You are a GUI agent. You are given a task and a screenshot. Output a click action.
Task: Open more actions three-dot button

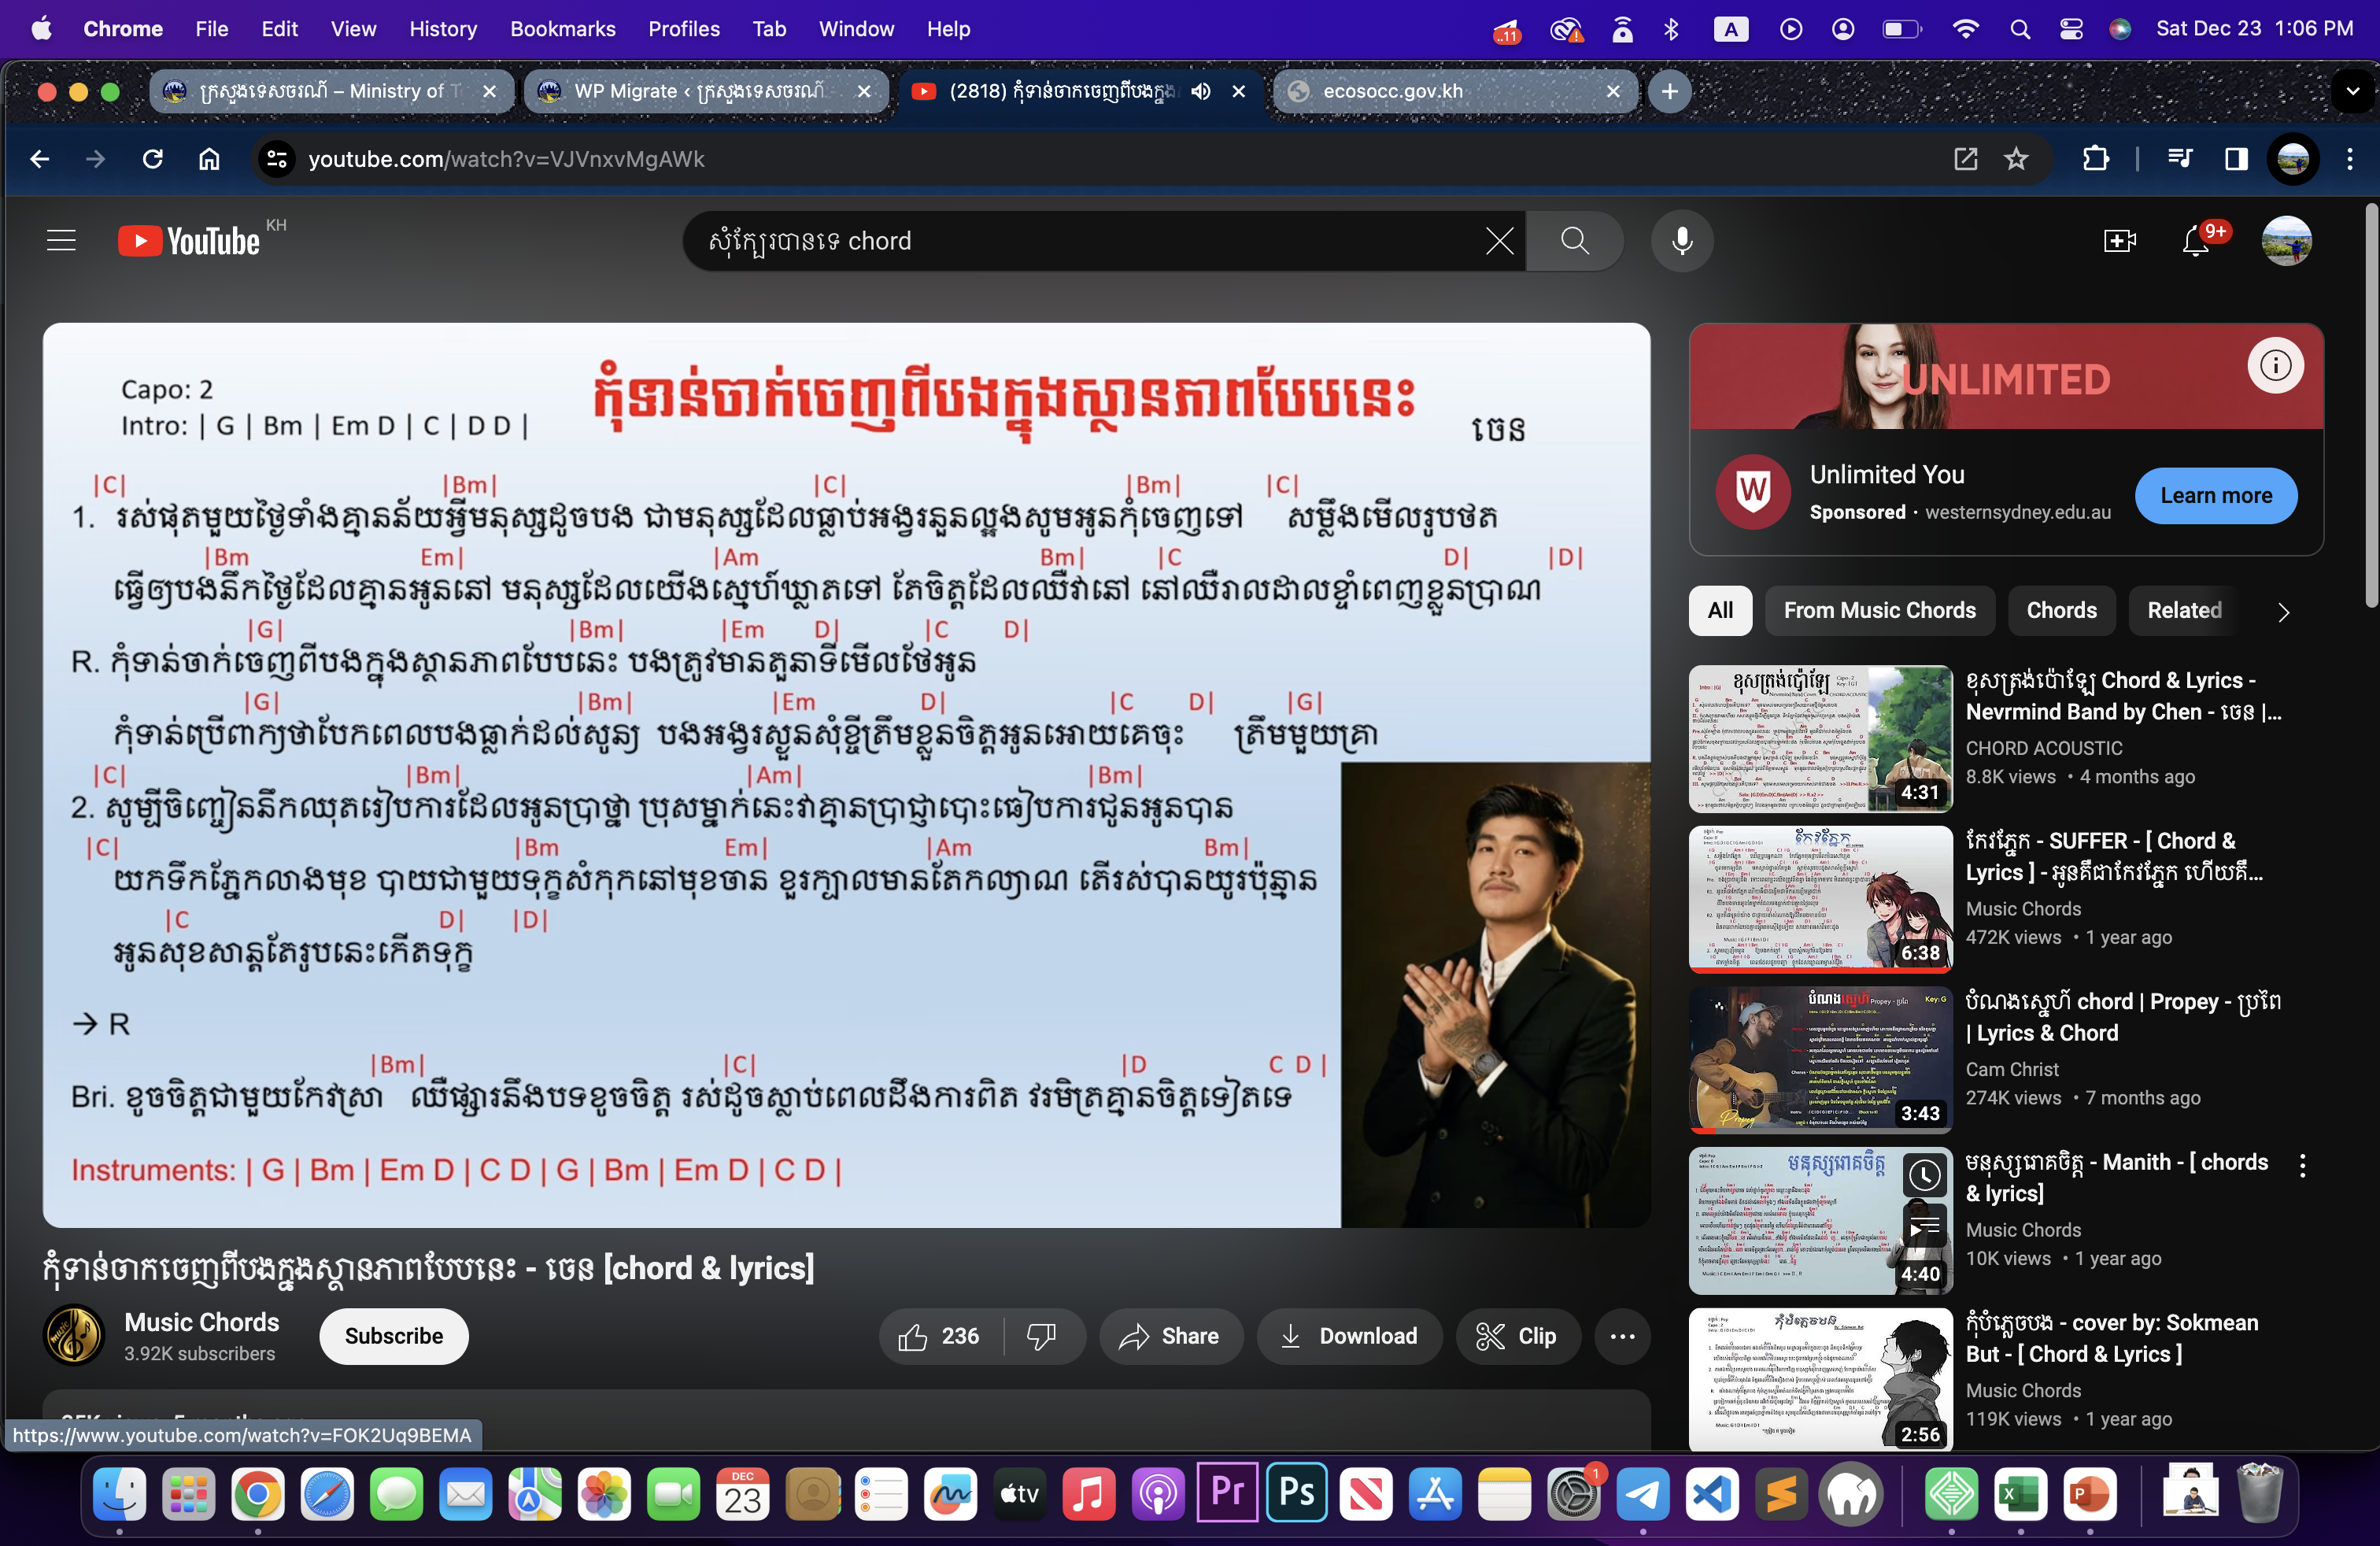click(x=1622, y=1336)
